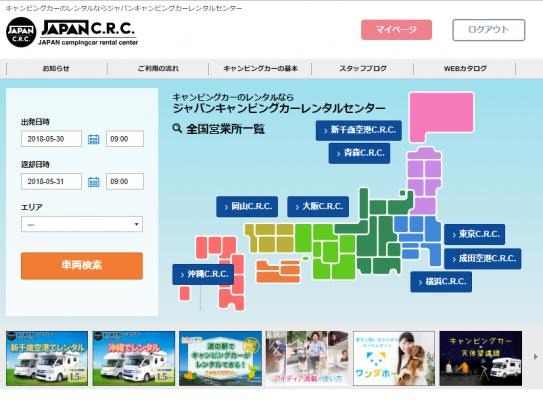Click the magnifier icon beside 全国営業所一覧
Image resolution: width=543 pixels, height=400 pixels.
pyautogui.click(x=177, y=128)
